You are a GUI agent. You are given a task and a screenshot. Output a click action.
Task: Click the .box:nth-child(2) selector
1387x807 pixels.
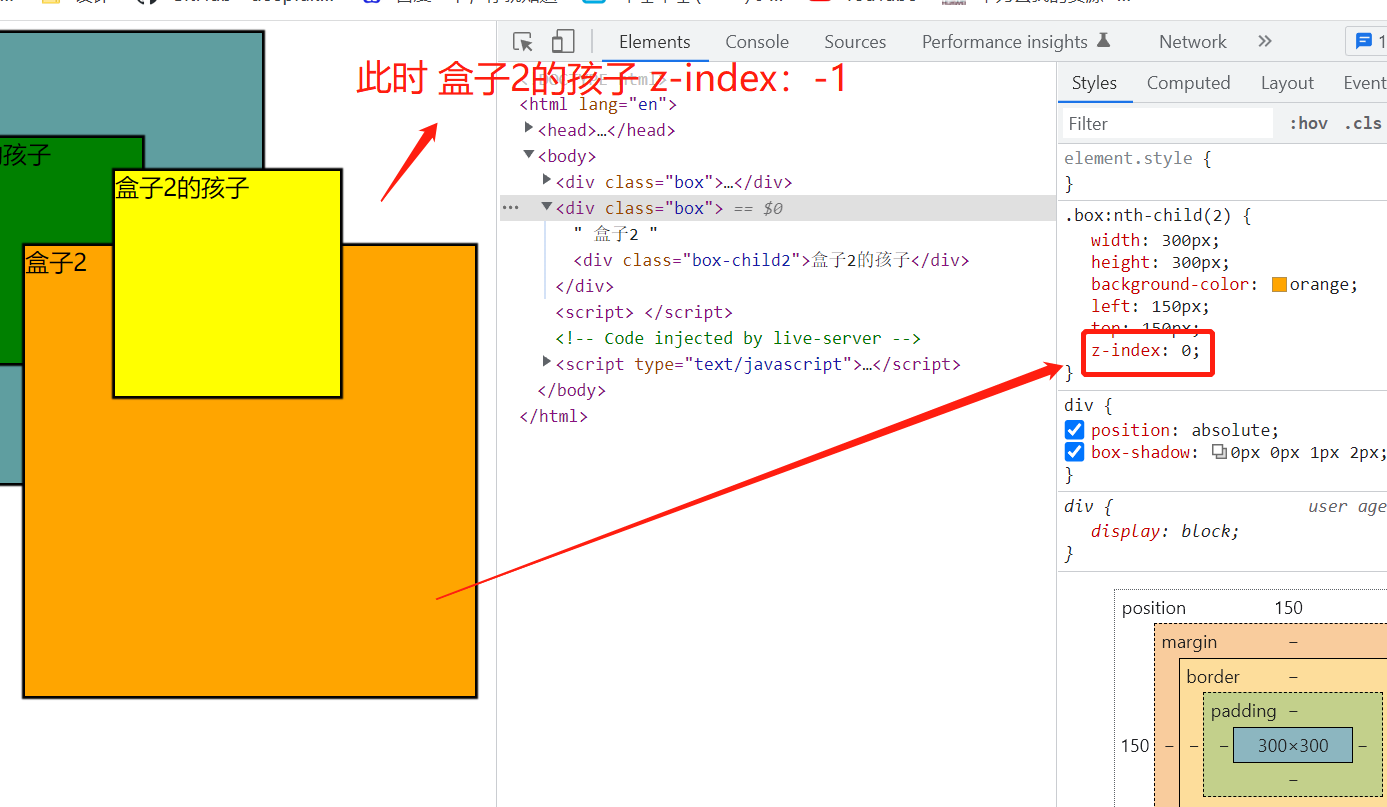click(1151, 216)
